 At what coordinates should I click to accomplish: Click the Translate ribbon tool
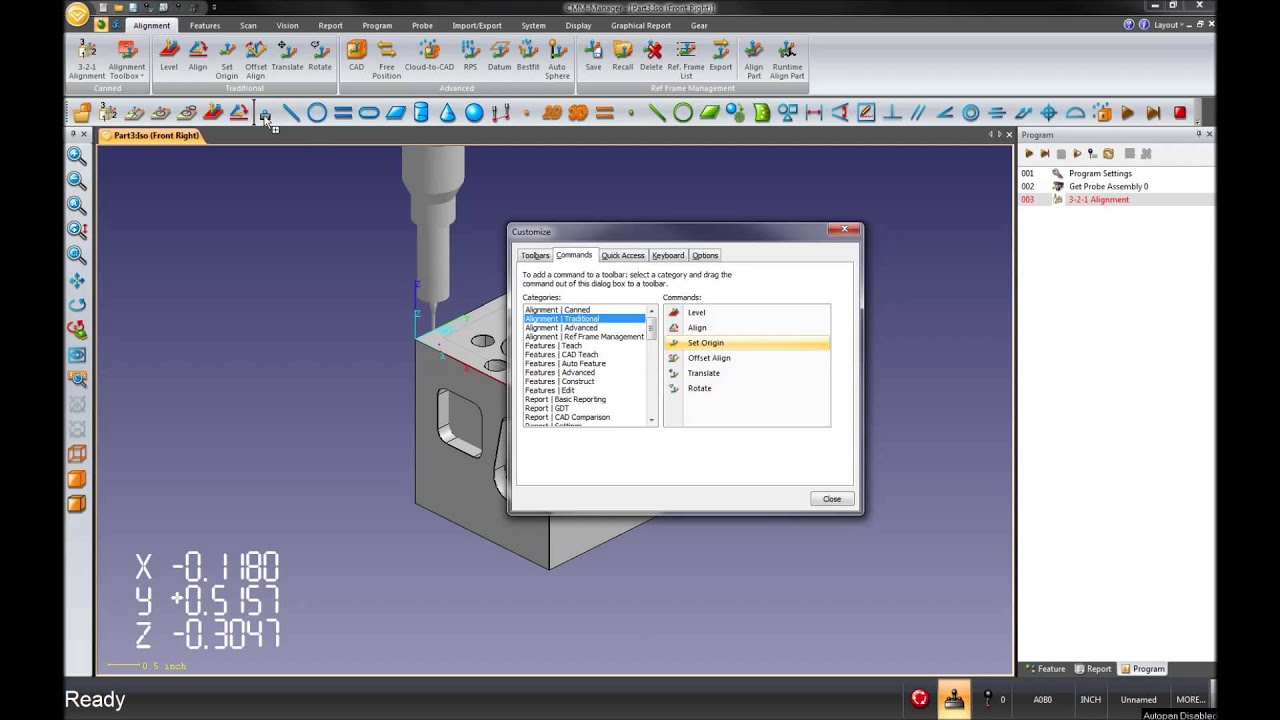287,56
